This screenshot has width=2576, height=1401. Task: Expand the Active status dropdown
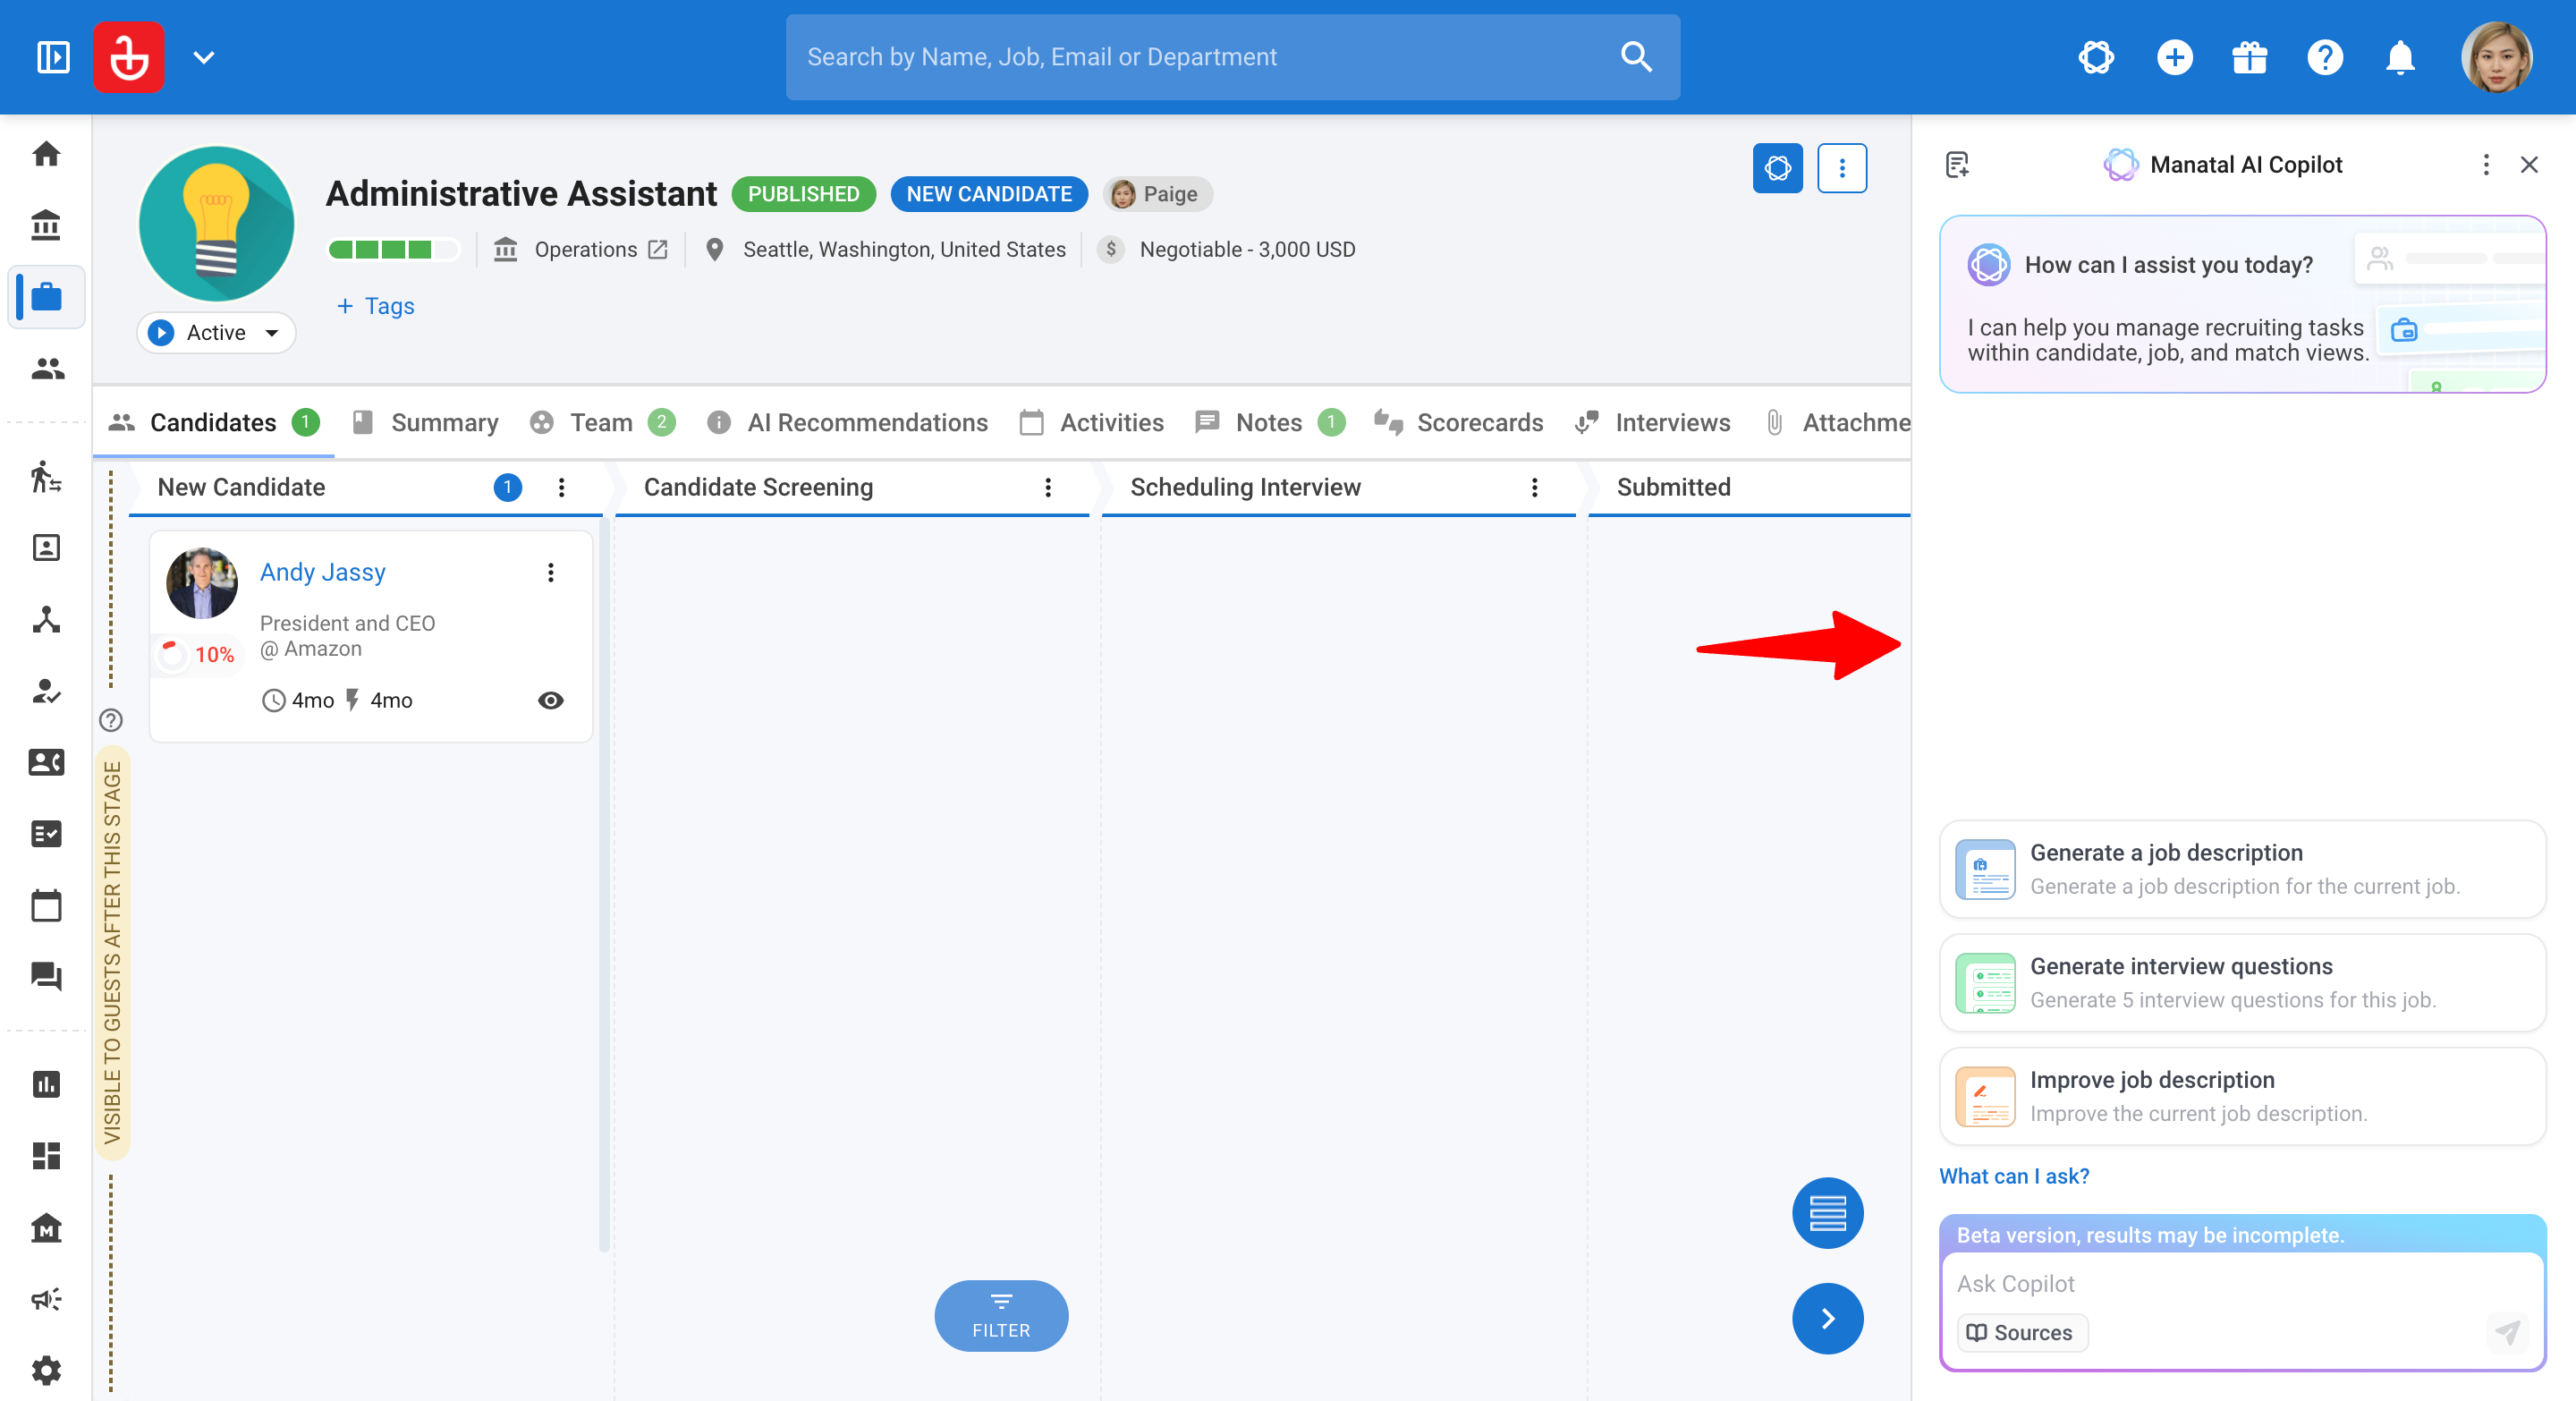point(216,333)
